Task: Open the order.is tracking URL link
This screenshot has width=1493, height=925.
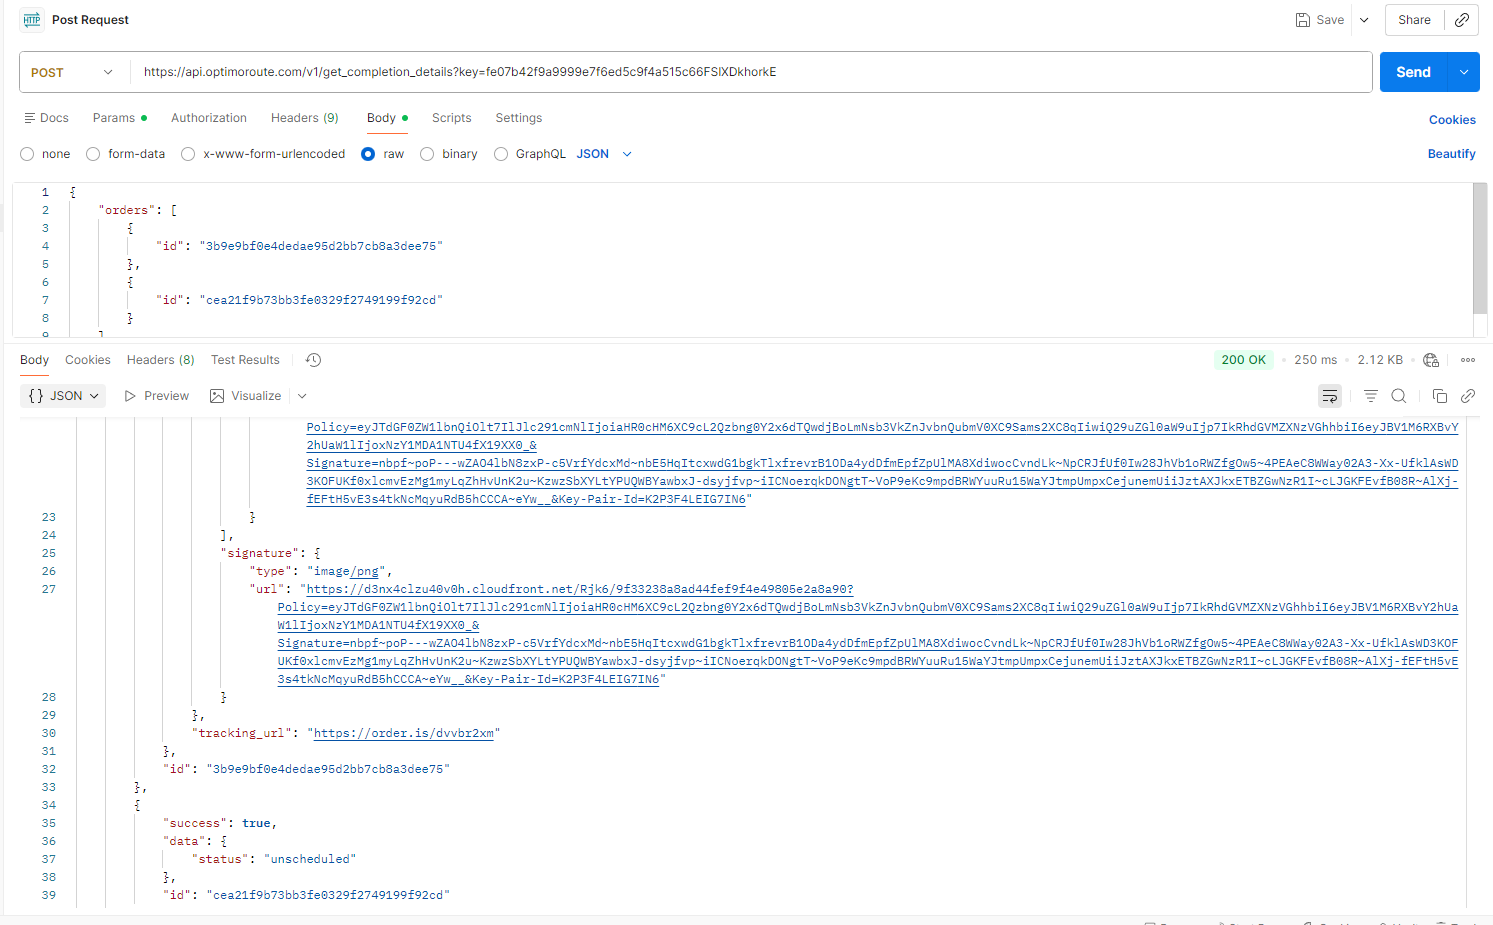Action: 404,733
